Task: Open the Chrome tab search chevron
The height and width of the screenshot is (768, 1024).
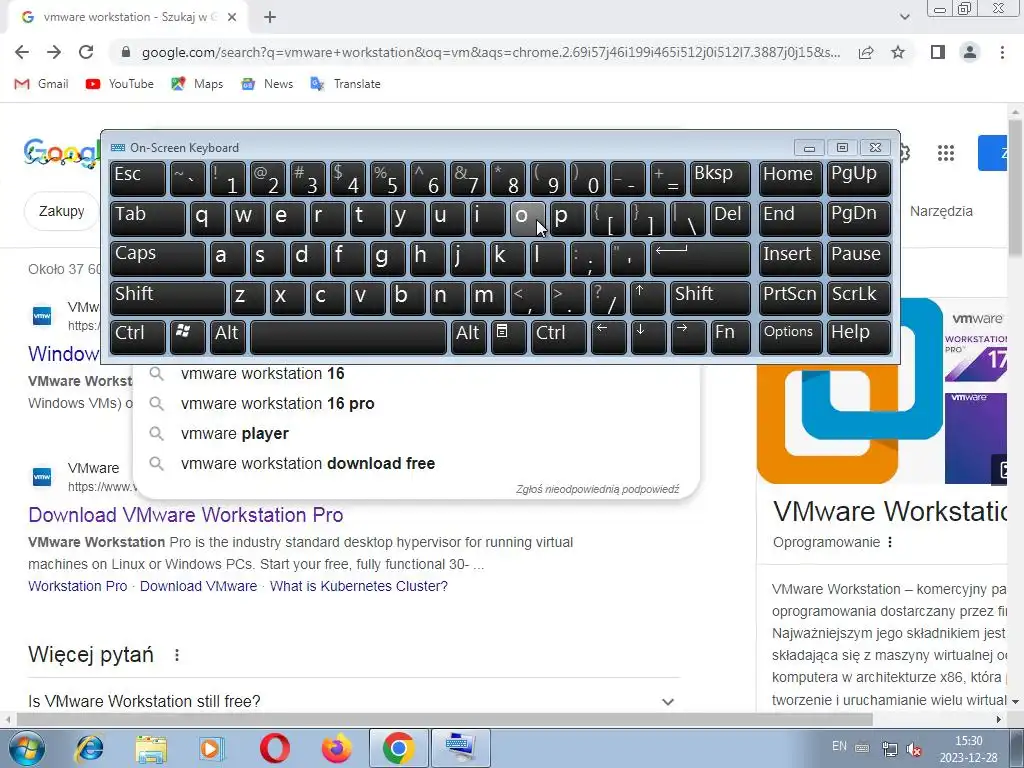Action: 904,17
